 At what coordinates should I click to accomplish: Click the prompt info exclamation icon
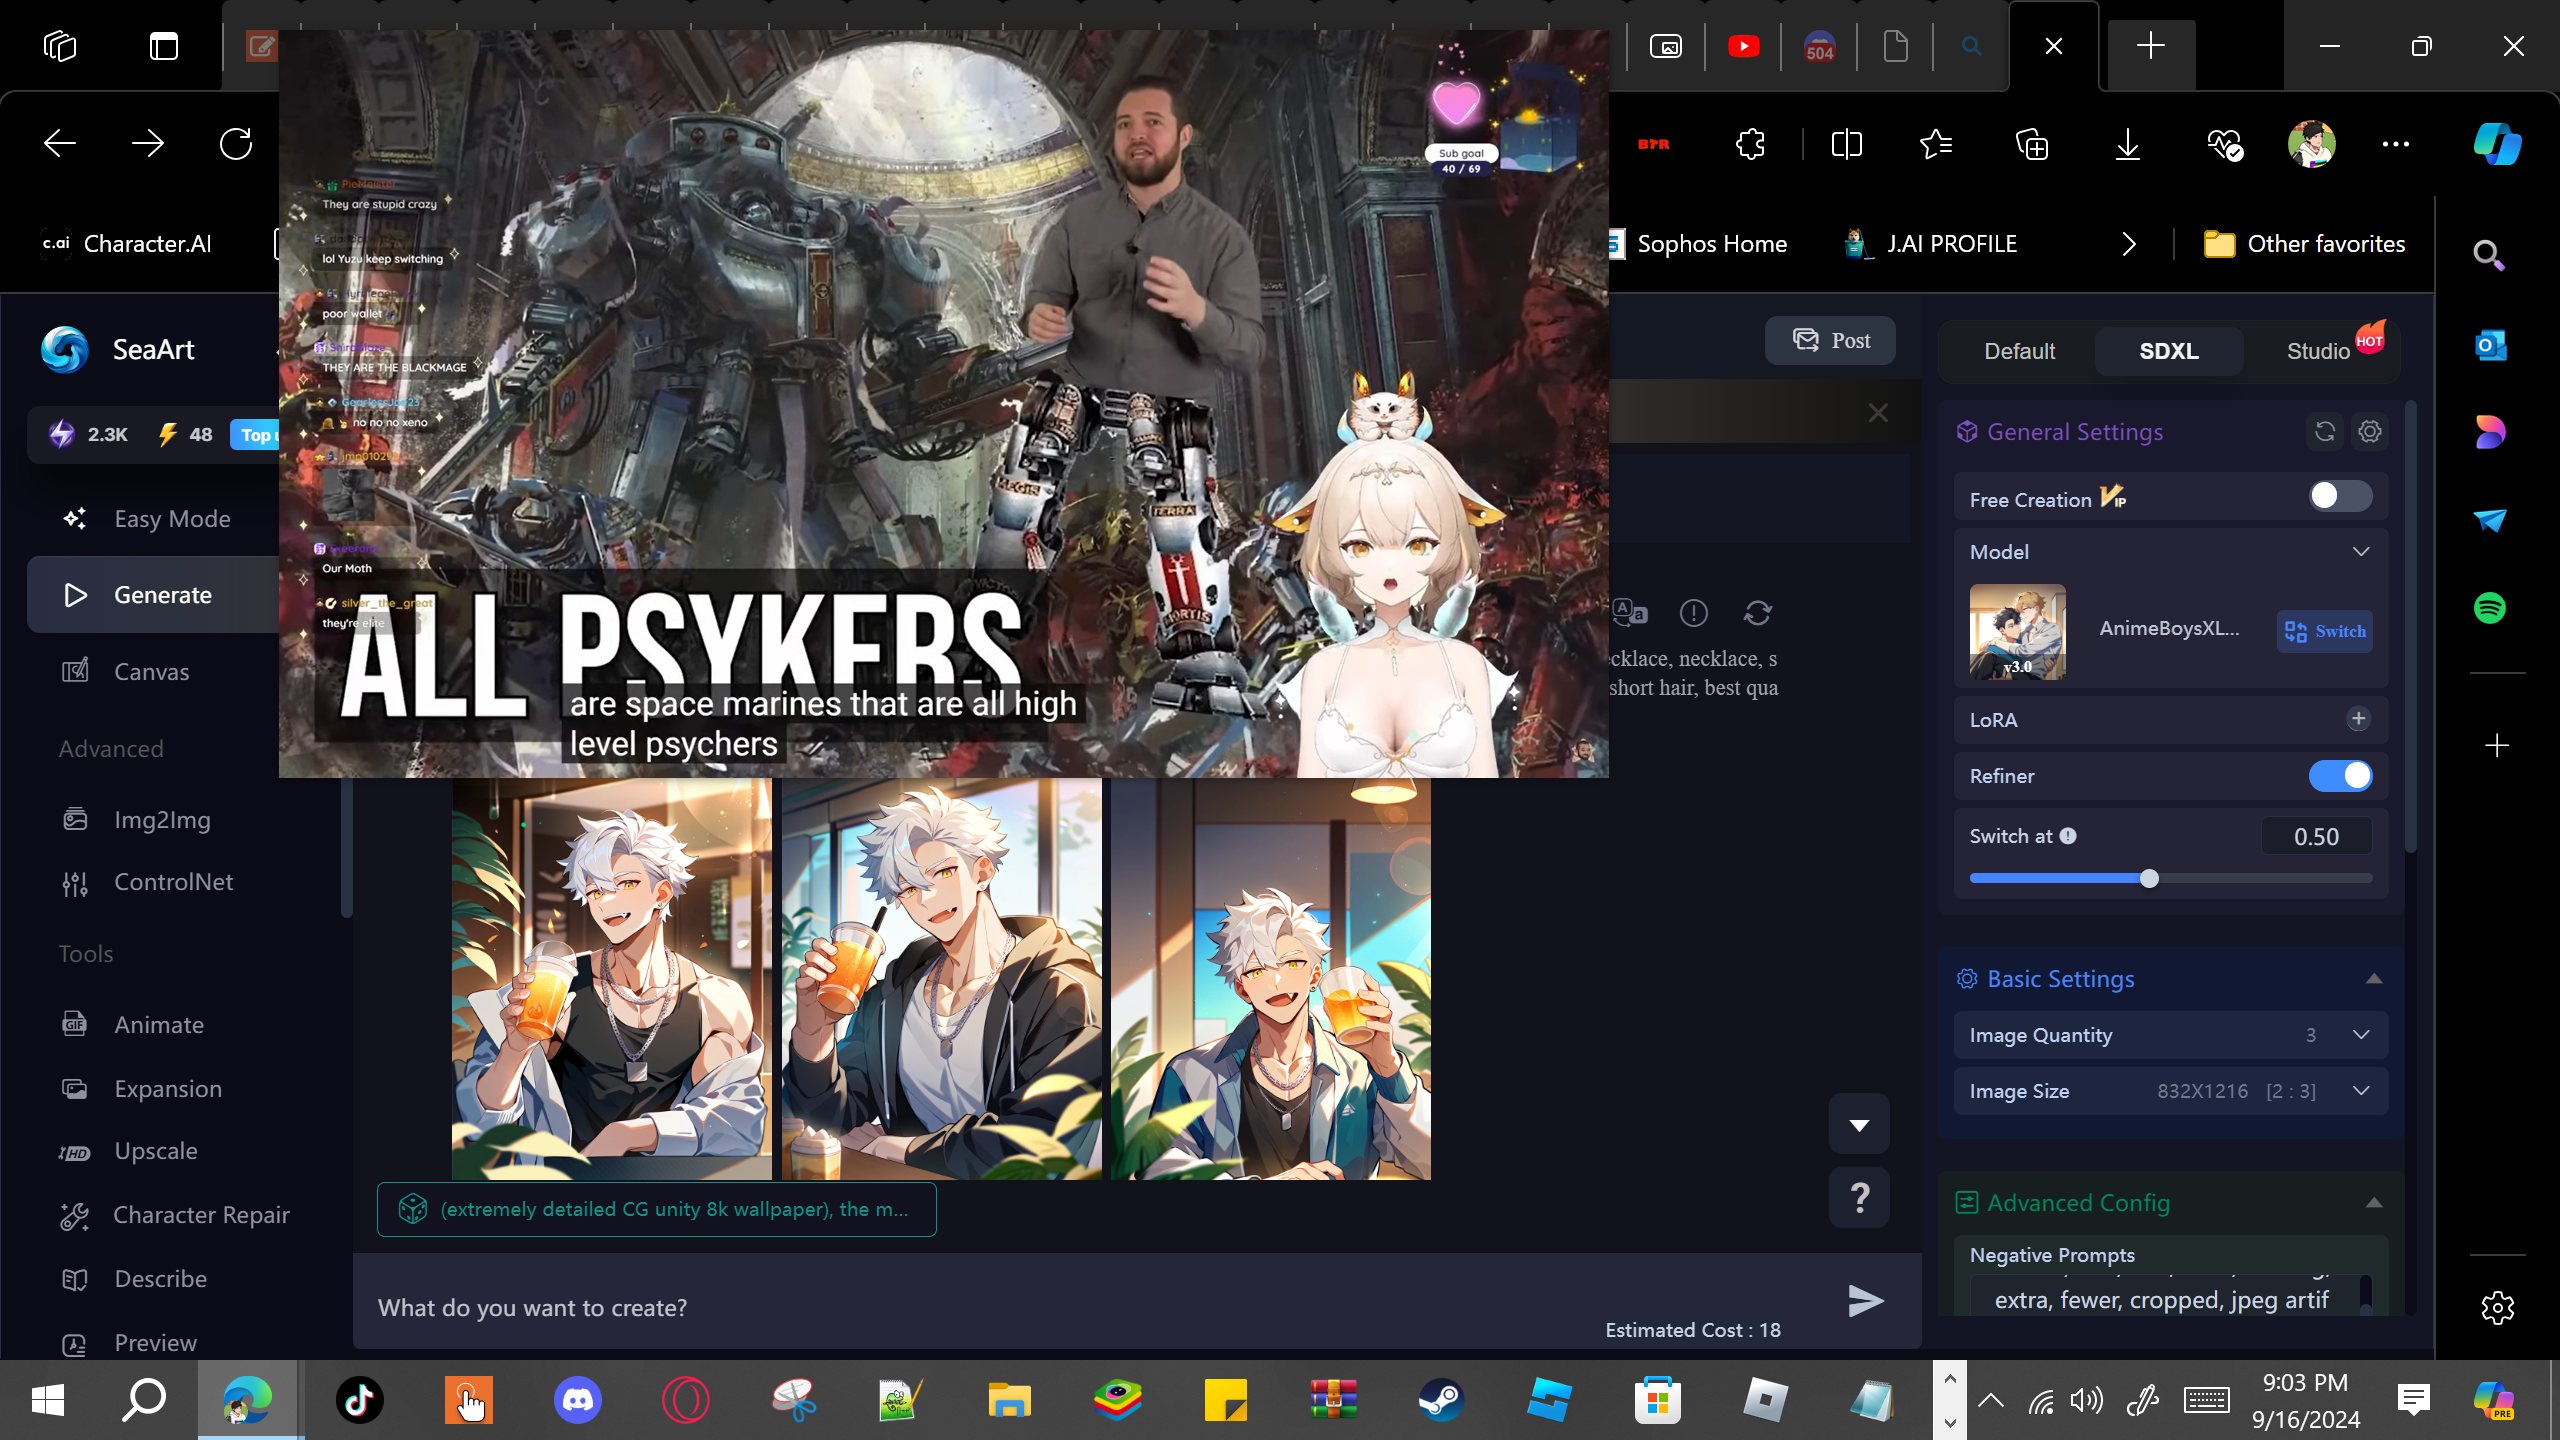(x=1694, y=613)
